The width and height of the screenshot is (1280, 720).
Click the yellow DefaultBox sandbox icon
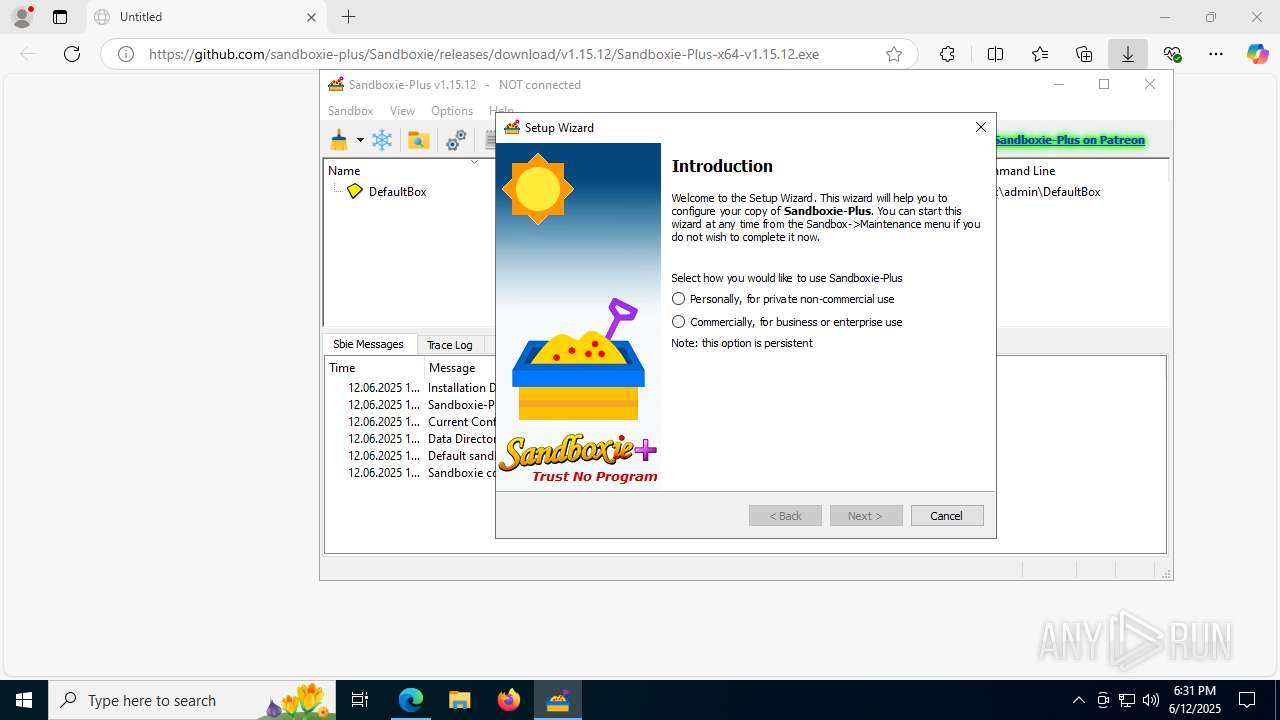pyautogui.click(x=354, y=191)
